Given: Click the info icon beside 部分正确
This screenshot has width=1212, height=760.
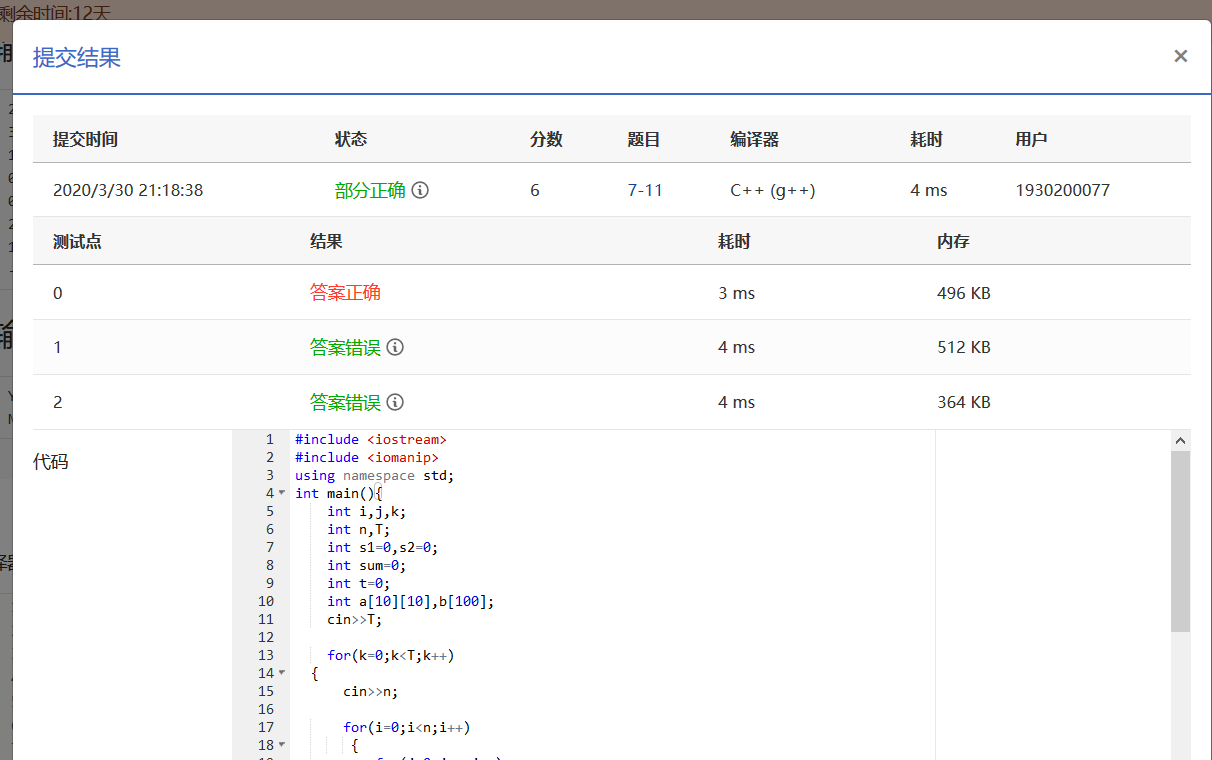Looking at the screenshot, I should coord(420,190).
